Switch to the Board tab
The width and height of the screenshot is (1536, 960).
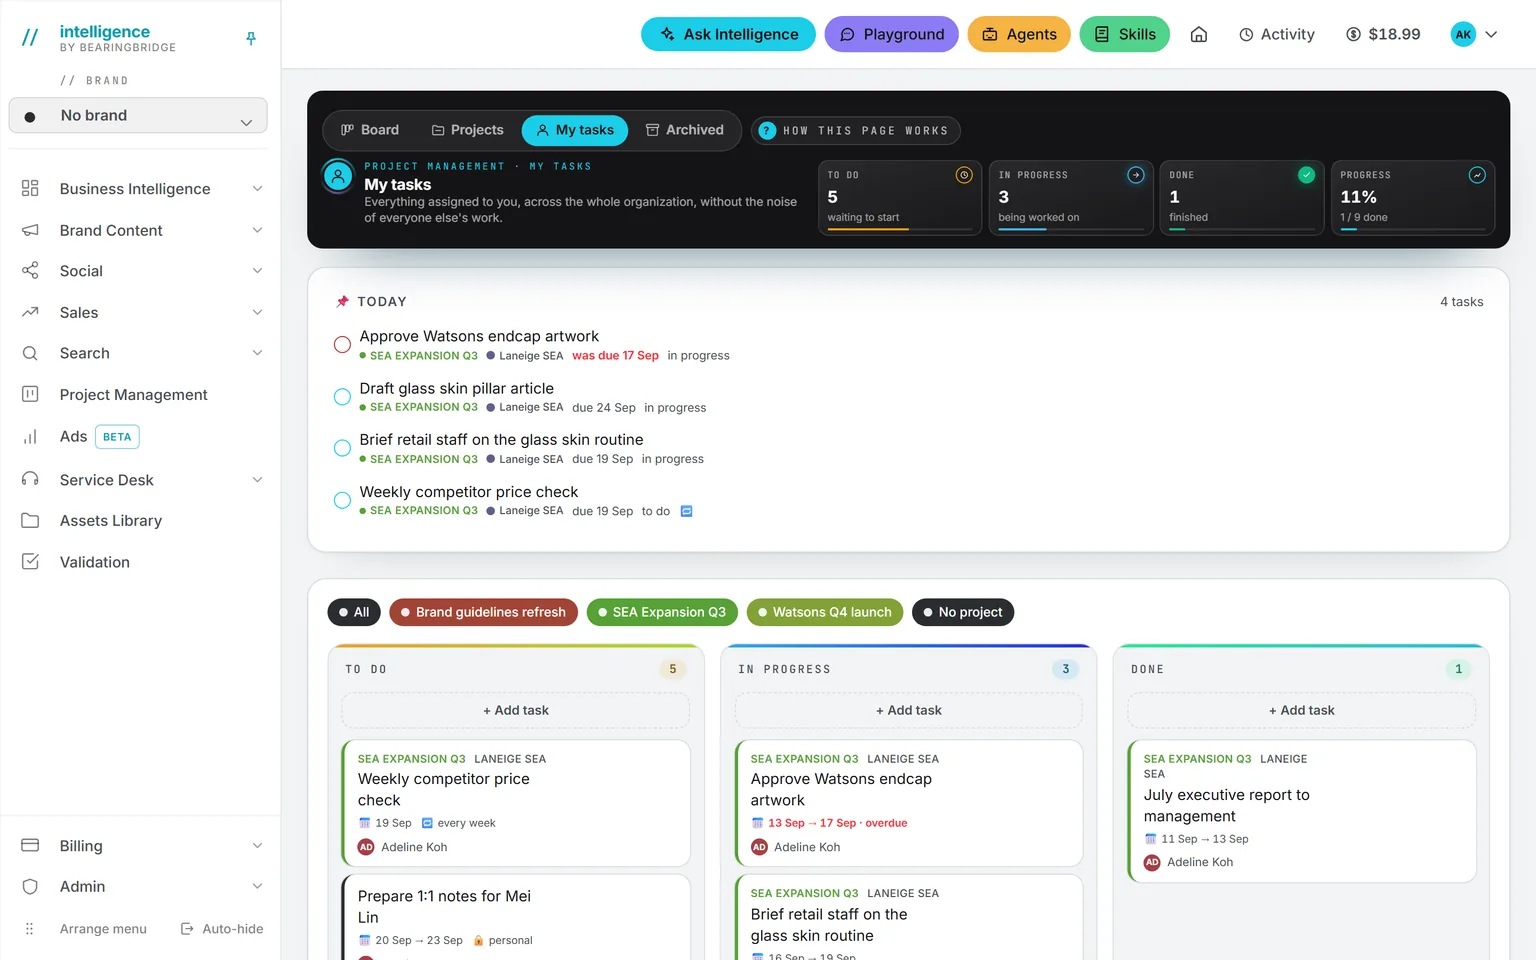[370, 130]
